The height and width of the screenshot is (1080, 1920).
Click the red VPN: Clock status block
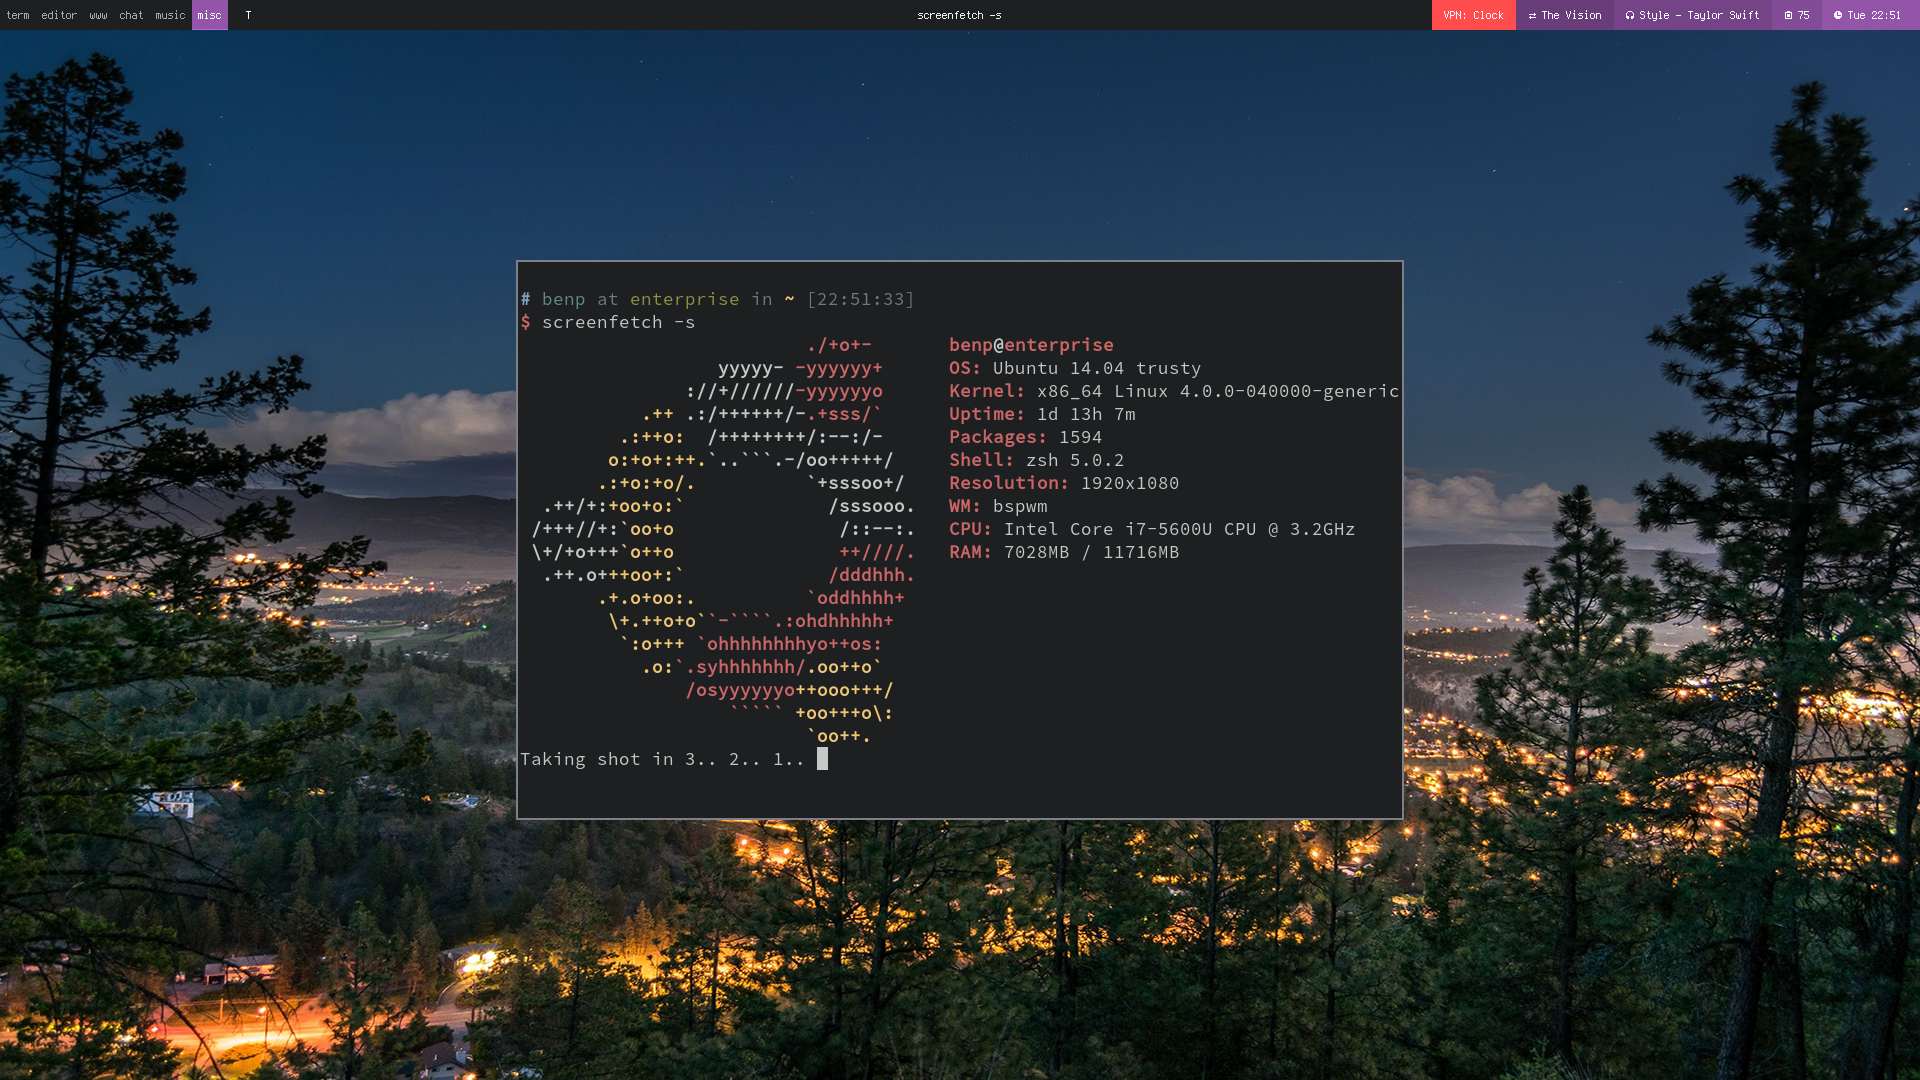click(1473, 15)
